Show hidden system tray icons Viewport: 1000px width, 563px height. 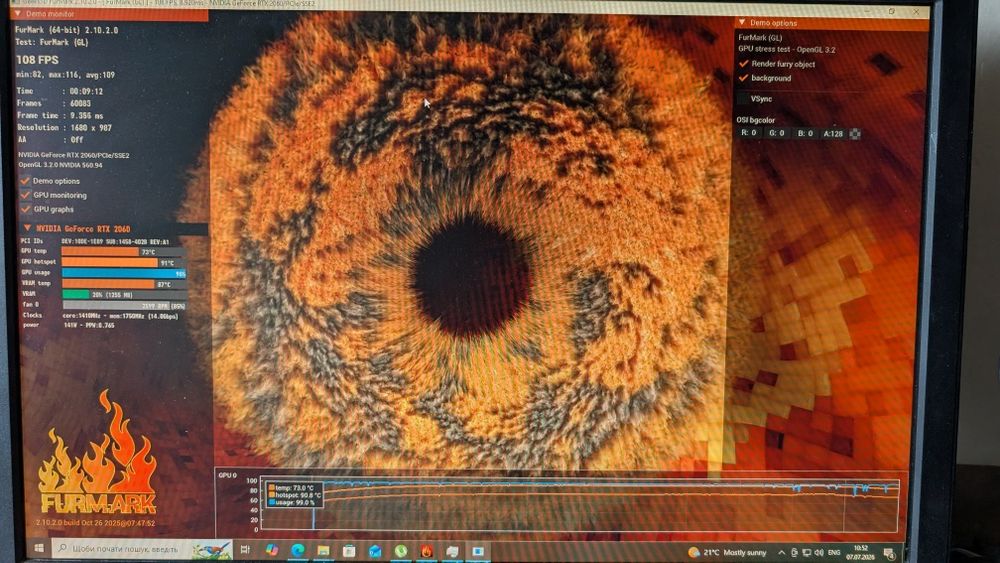[782, 553]
